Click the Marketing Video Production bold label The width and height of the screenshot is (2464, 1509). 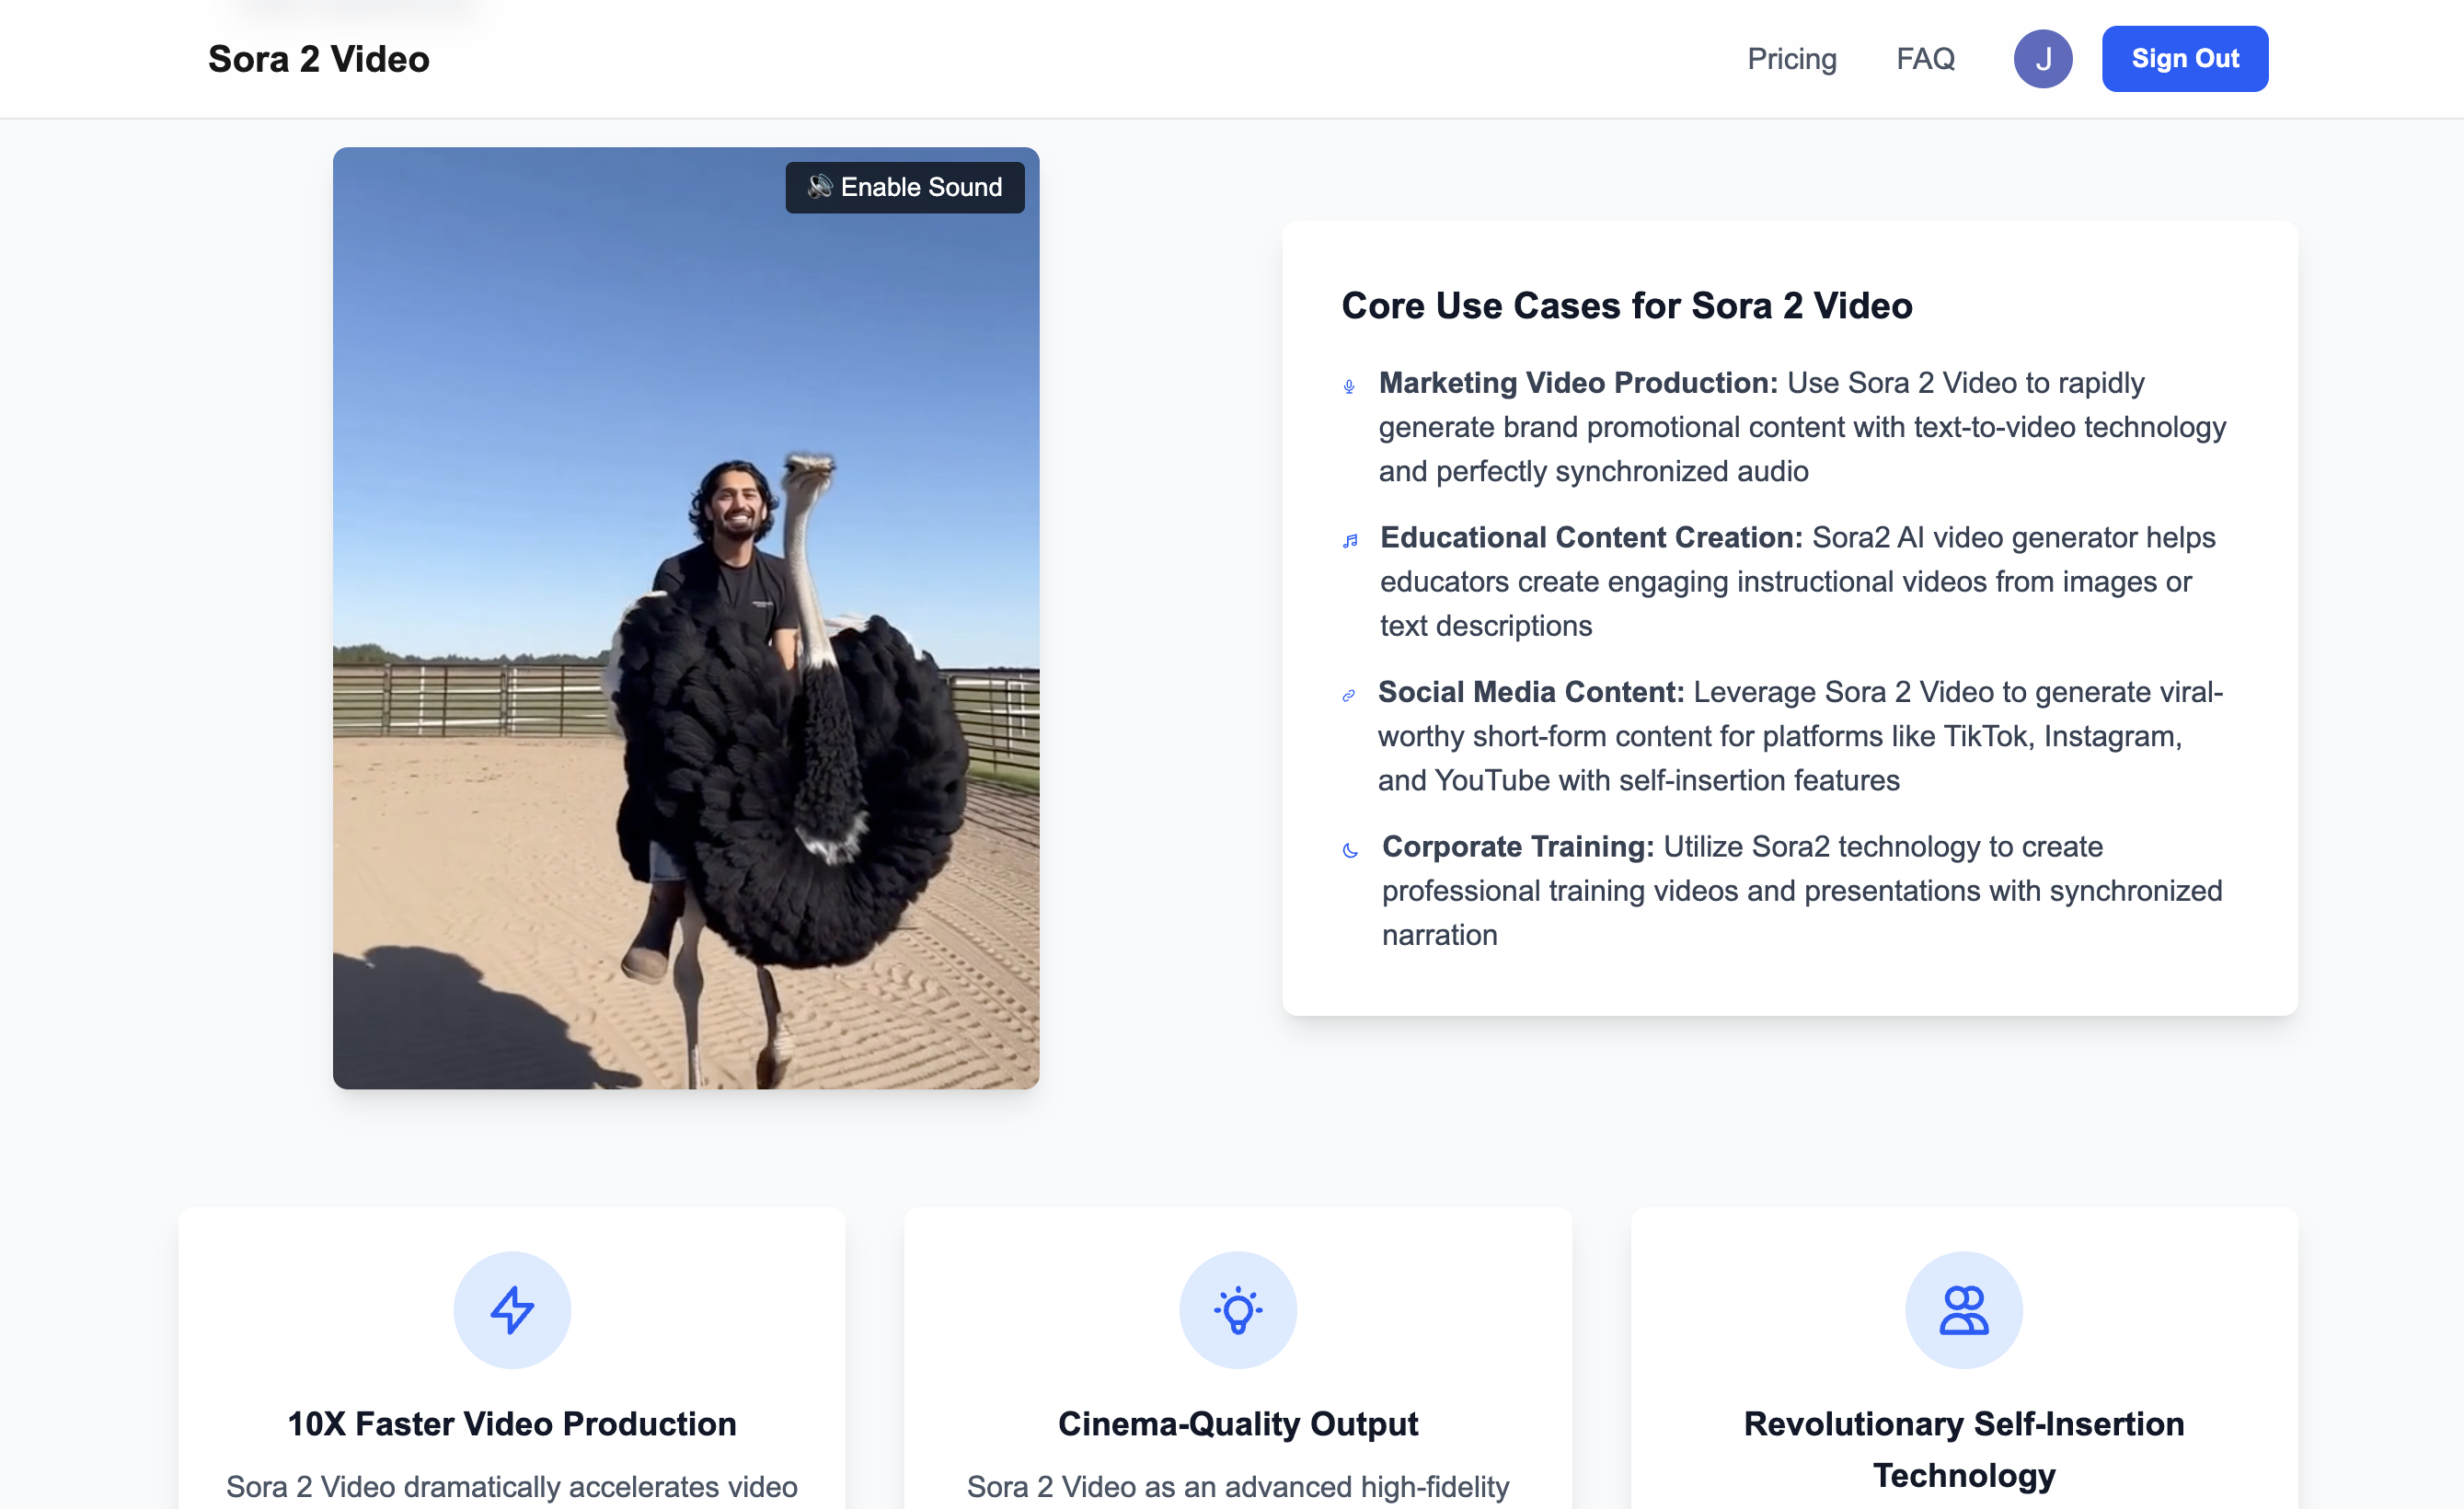(x=1577, y=383)
